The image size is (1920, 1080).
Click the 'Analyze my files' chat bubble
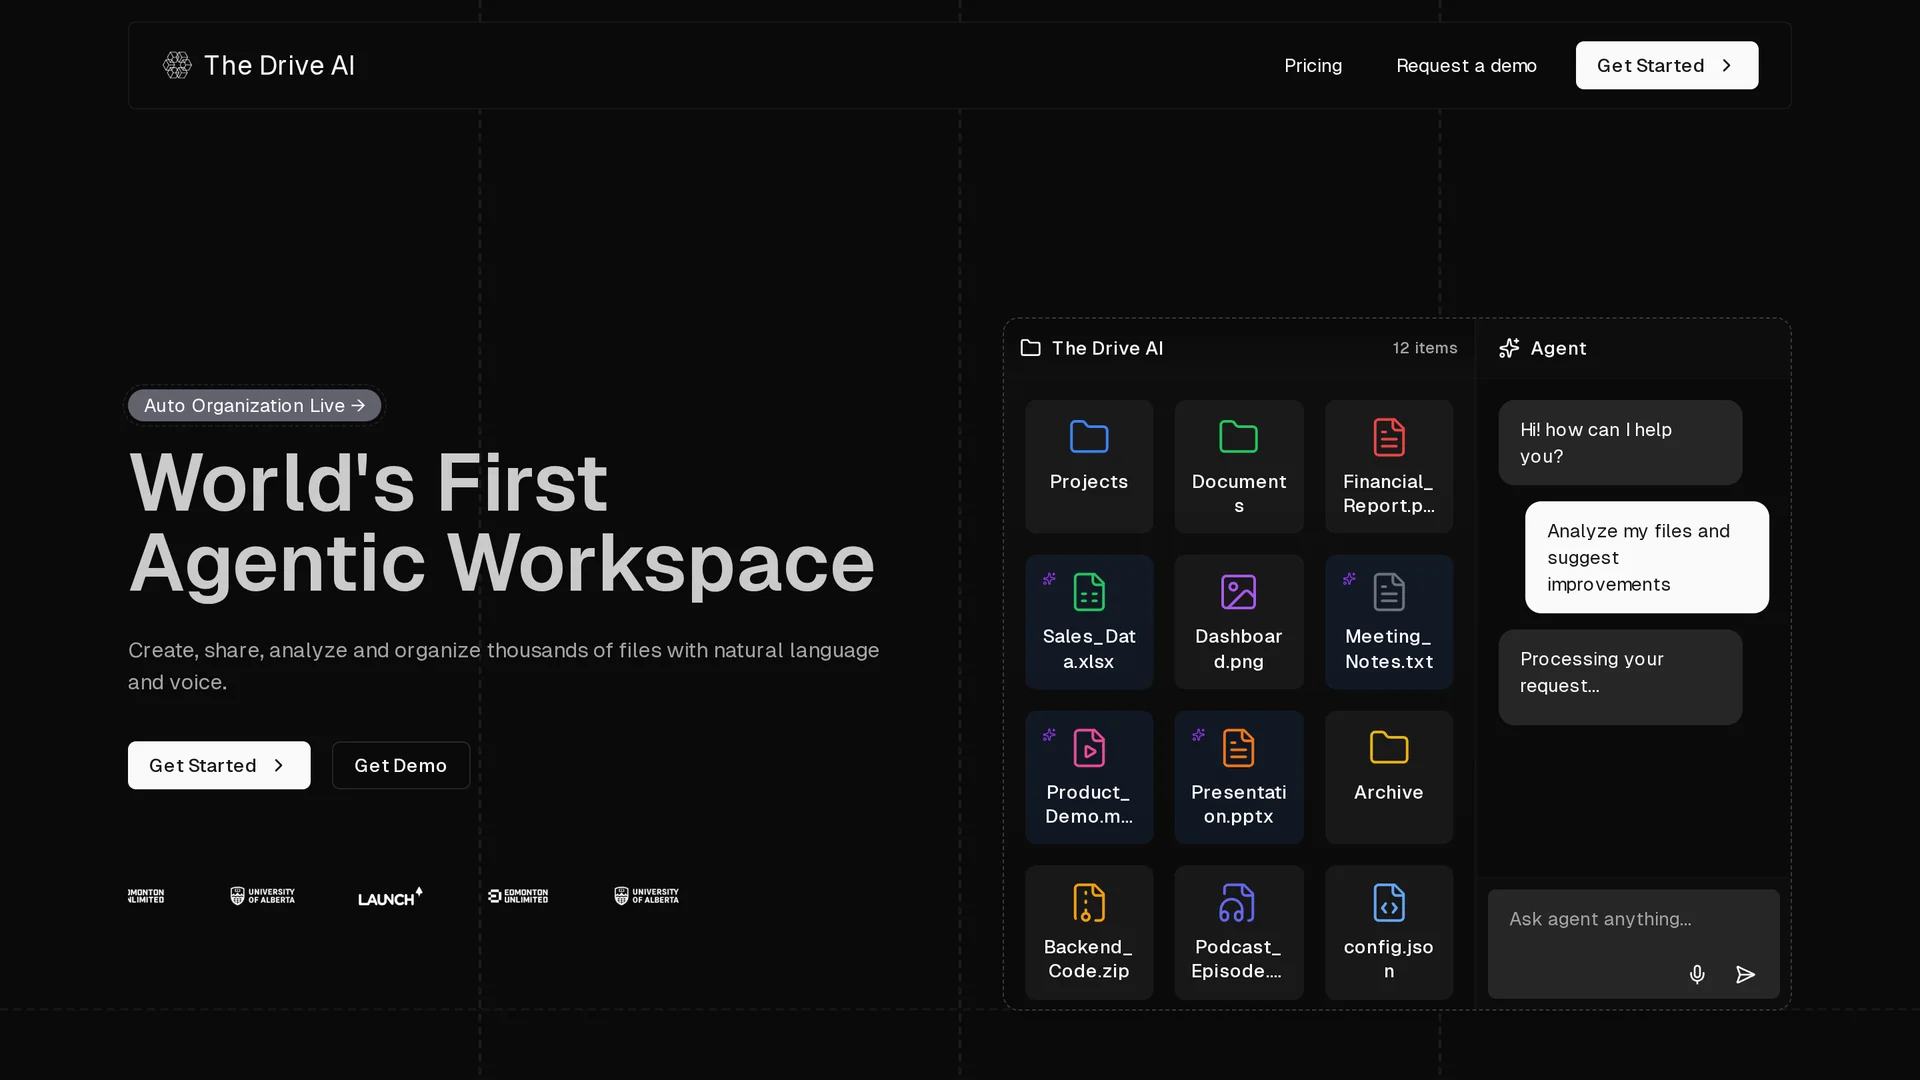pyautogui.click(x=1646, y=557)
